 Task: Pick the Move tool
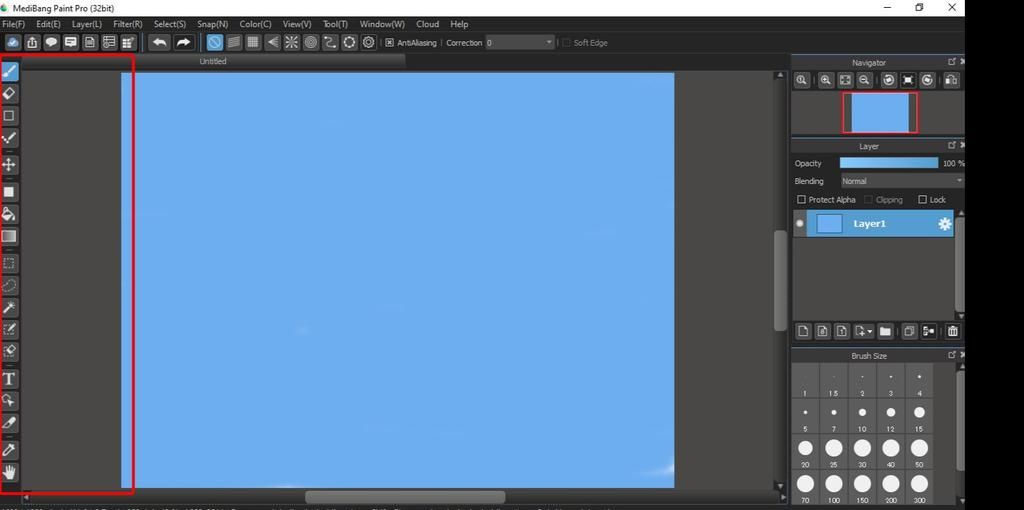click(x=9, y=165)
